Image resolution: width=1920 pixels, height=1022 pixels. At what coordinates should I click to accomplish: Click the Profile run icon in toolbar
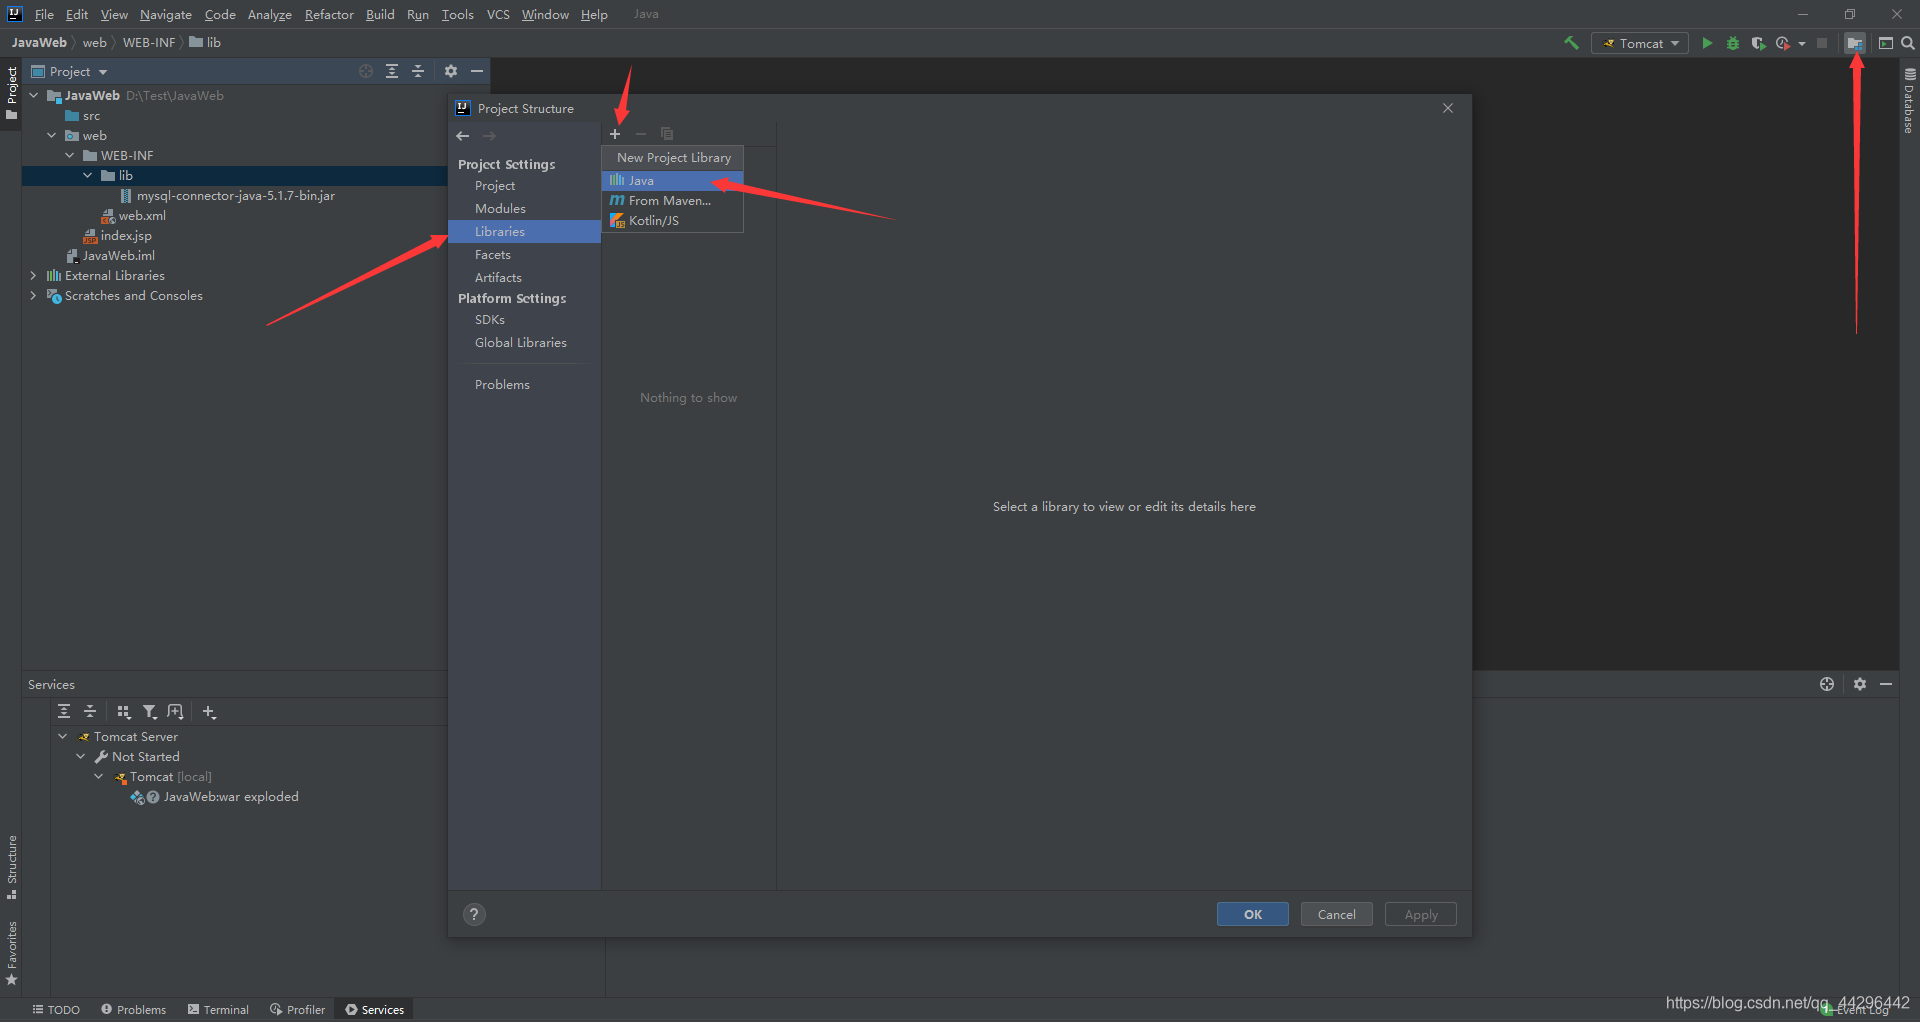point(1783,43)
